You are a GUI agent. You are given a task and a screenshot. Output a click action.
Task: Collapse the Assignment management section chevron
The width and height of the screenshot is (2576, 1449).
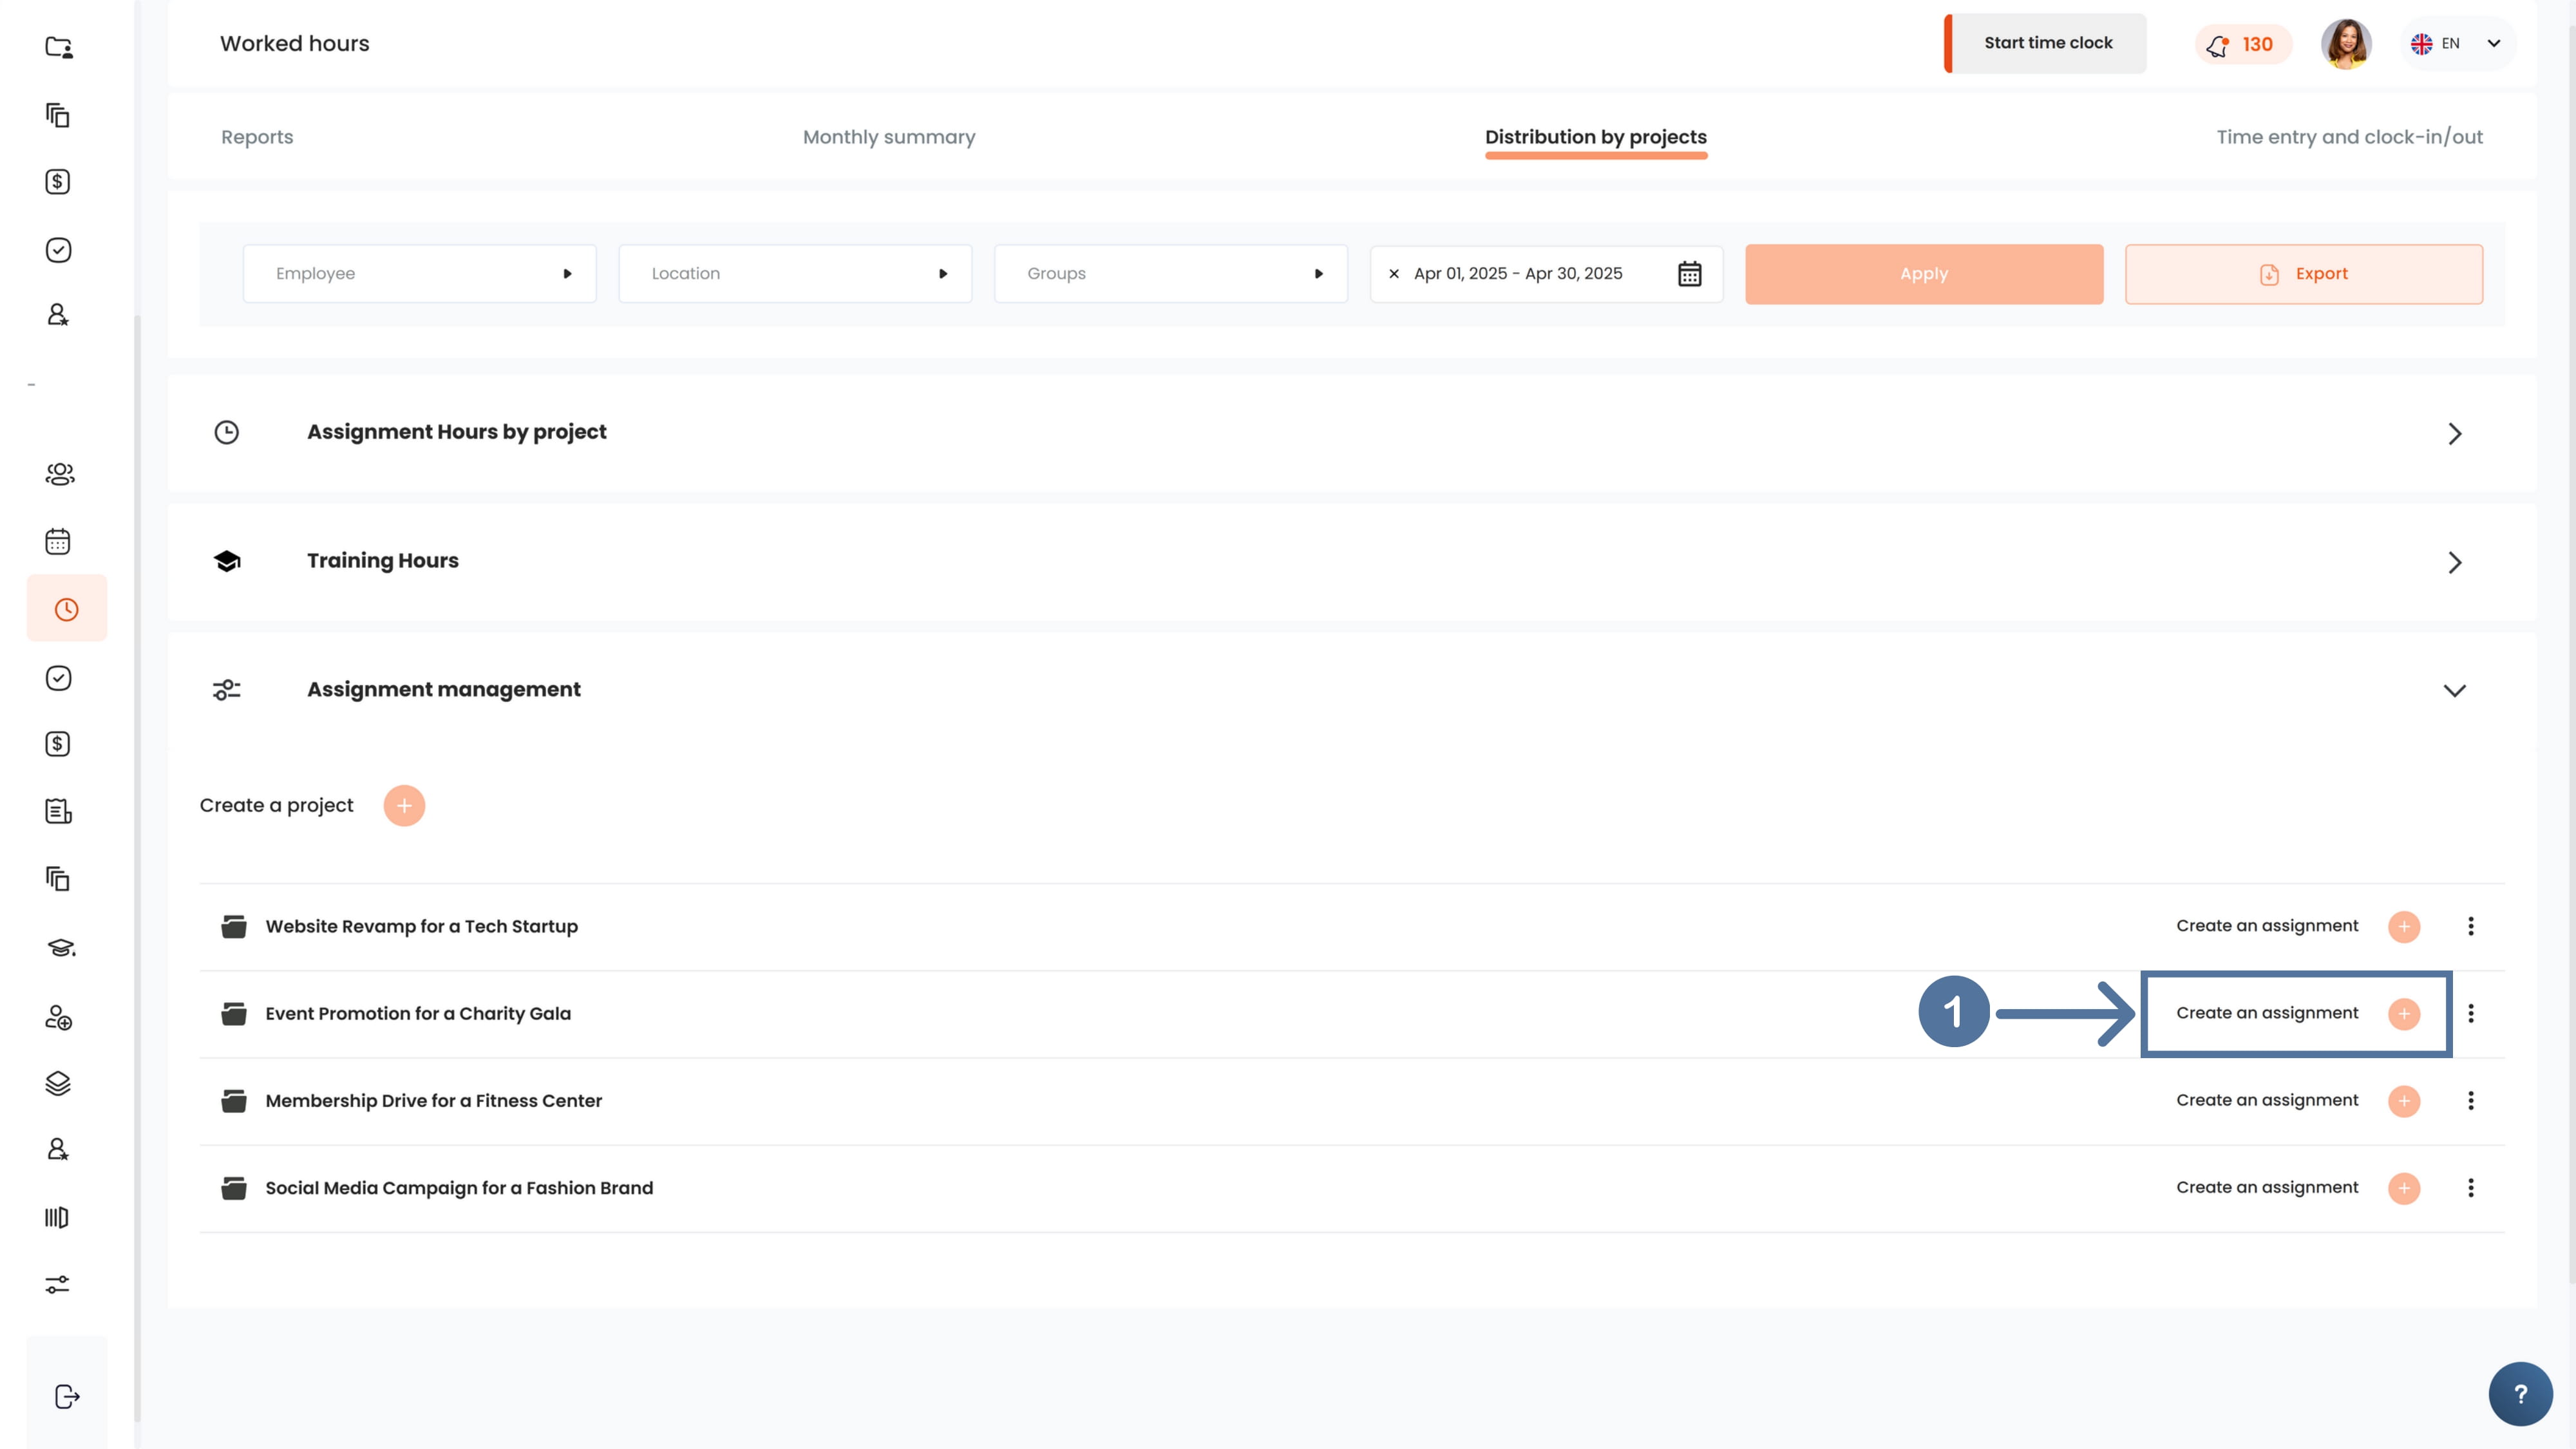point(2454,691)
